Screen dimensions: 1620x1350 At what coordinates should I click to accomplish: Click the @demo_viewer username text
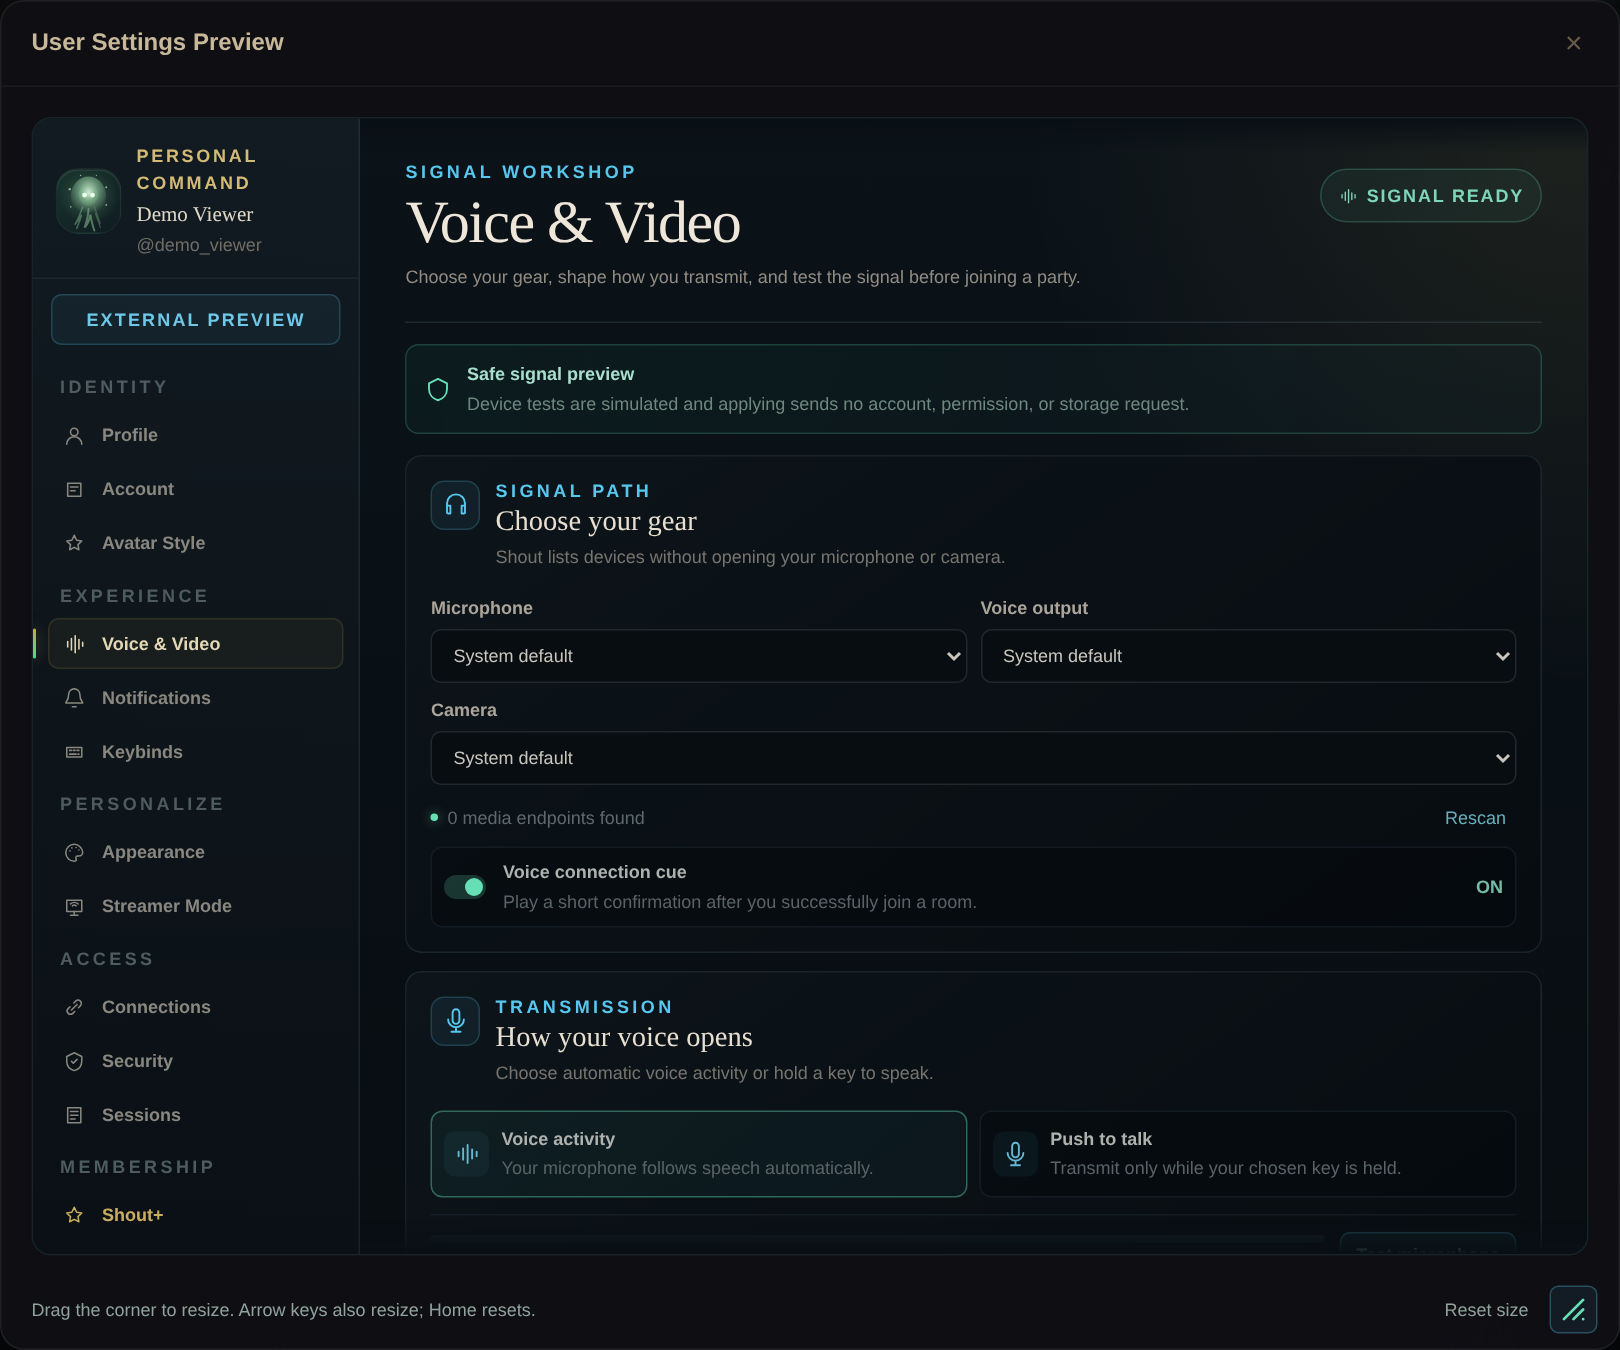pyautogui.click(x=199, y=245)
